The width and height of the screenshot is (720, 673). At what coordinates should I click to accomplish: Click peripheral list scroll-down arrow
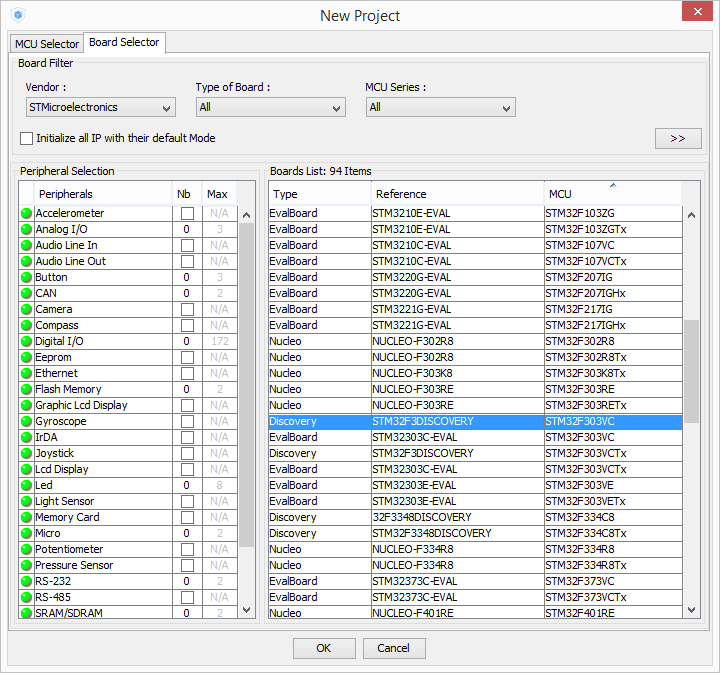(247, 610)
